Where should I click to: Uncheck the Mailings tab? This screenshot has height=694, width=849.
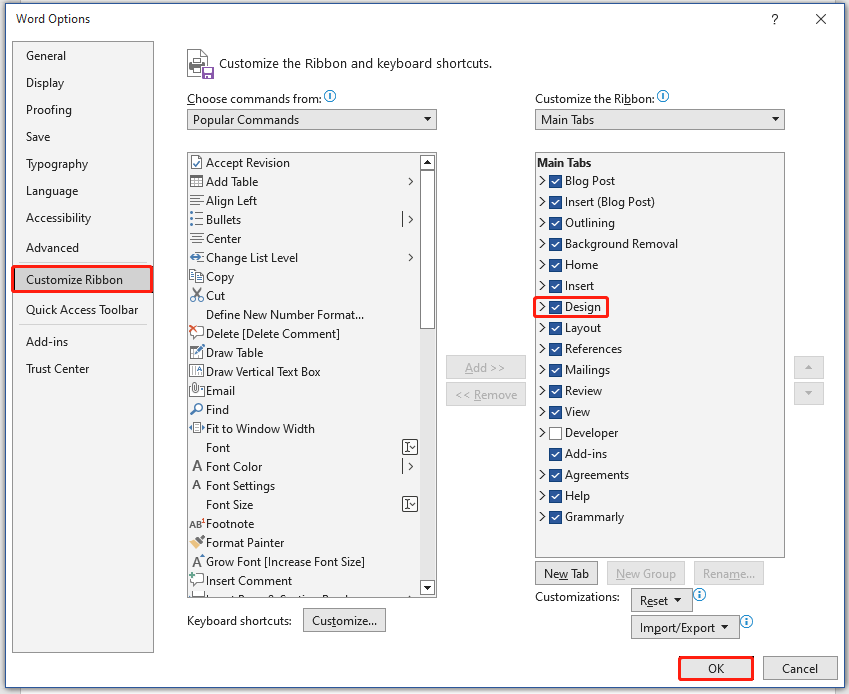tap(555, 369)
